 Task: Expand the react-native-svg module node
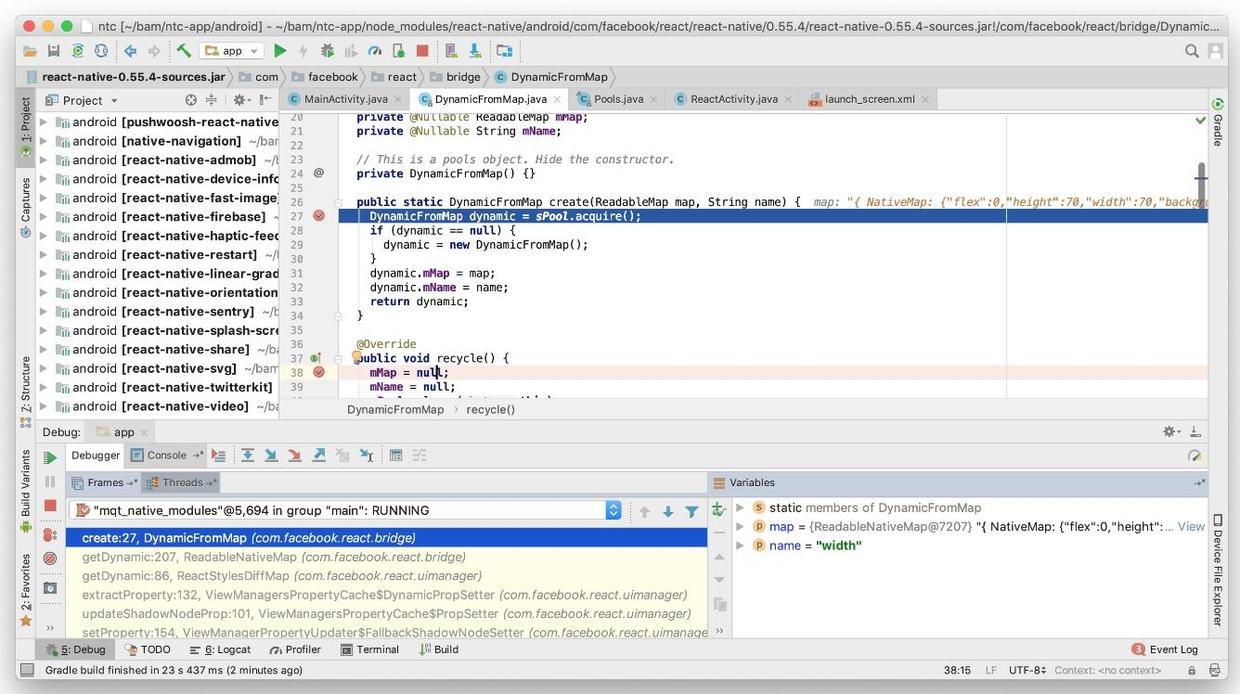43,368
